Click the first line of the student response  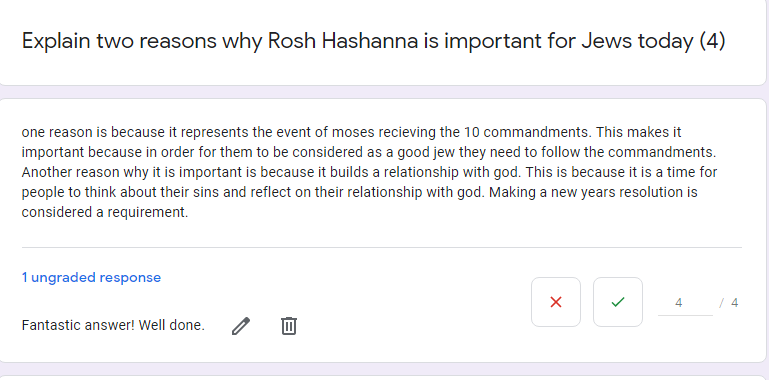tap(352, 132)
